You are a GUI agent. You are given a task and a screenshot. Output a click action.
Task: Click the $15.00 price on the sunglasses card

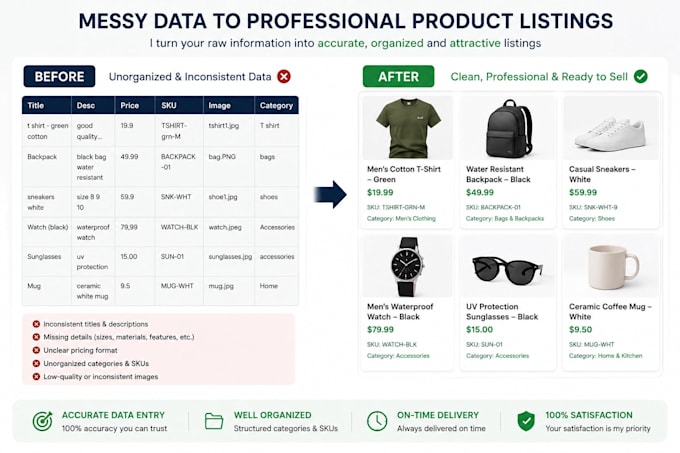(x=479, y=330)
